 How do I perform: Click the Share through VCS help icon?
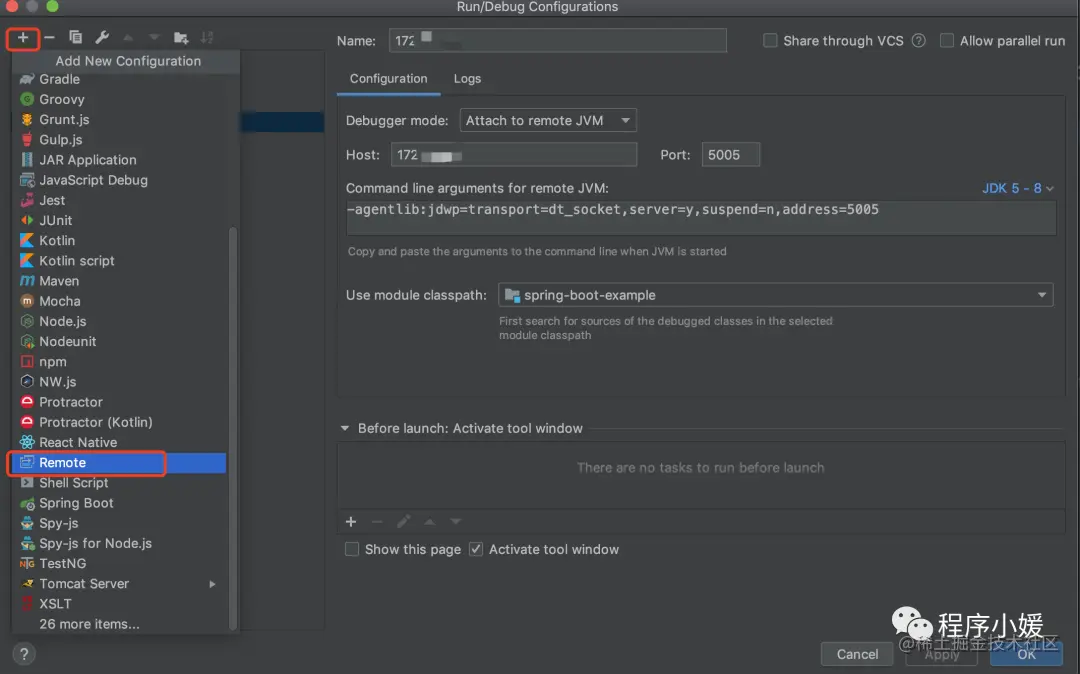(x=918, y=41)
